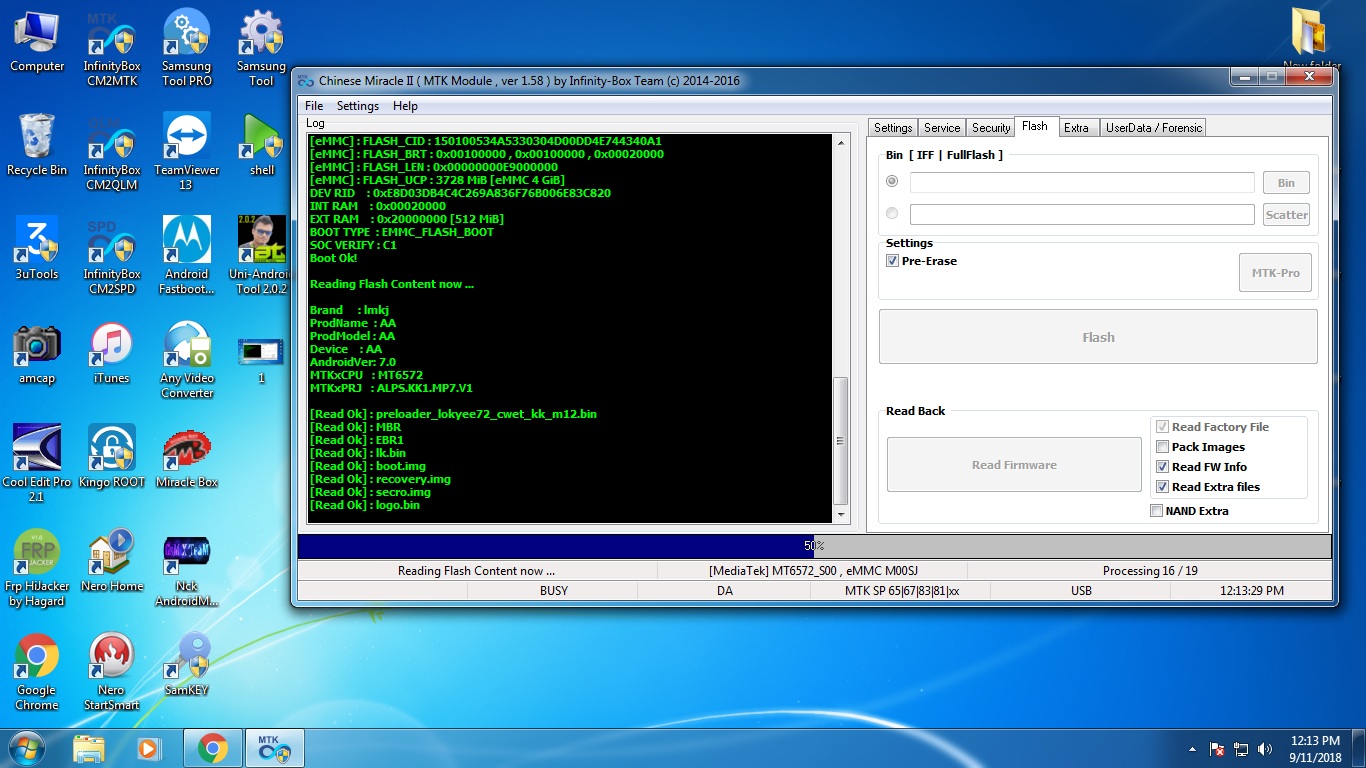Click the large Flash button

[x=1098, y=337]
